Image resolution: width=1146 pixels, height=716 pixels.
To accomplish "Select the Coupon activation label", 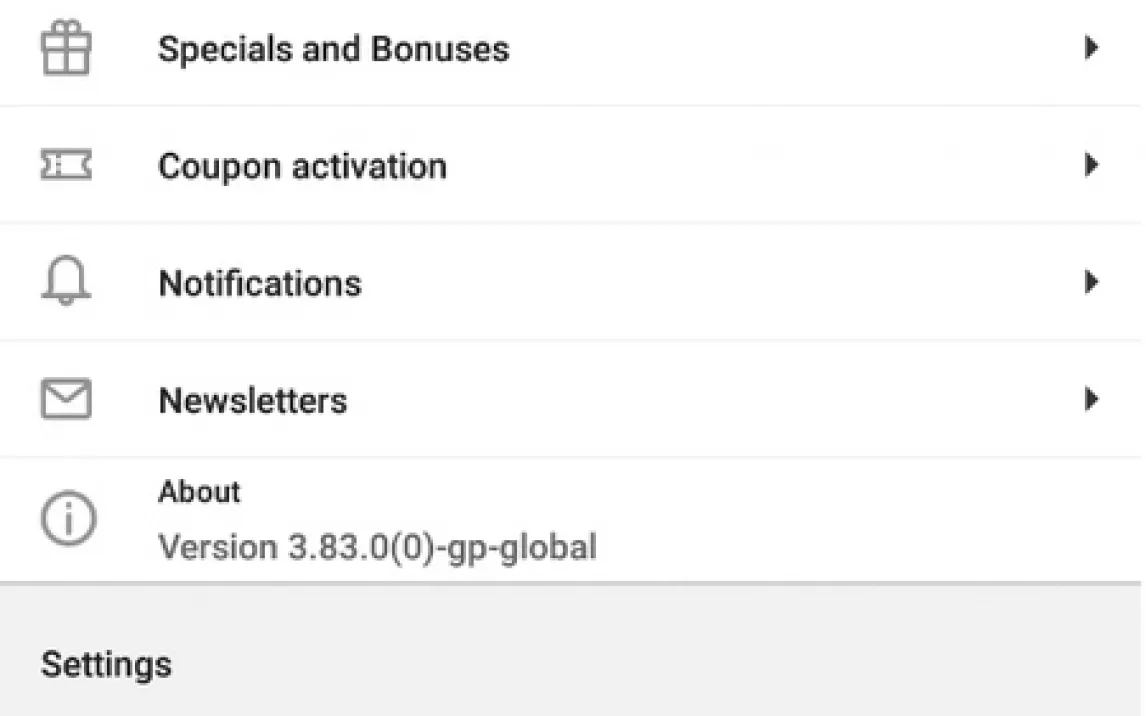I will point(302,166).
